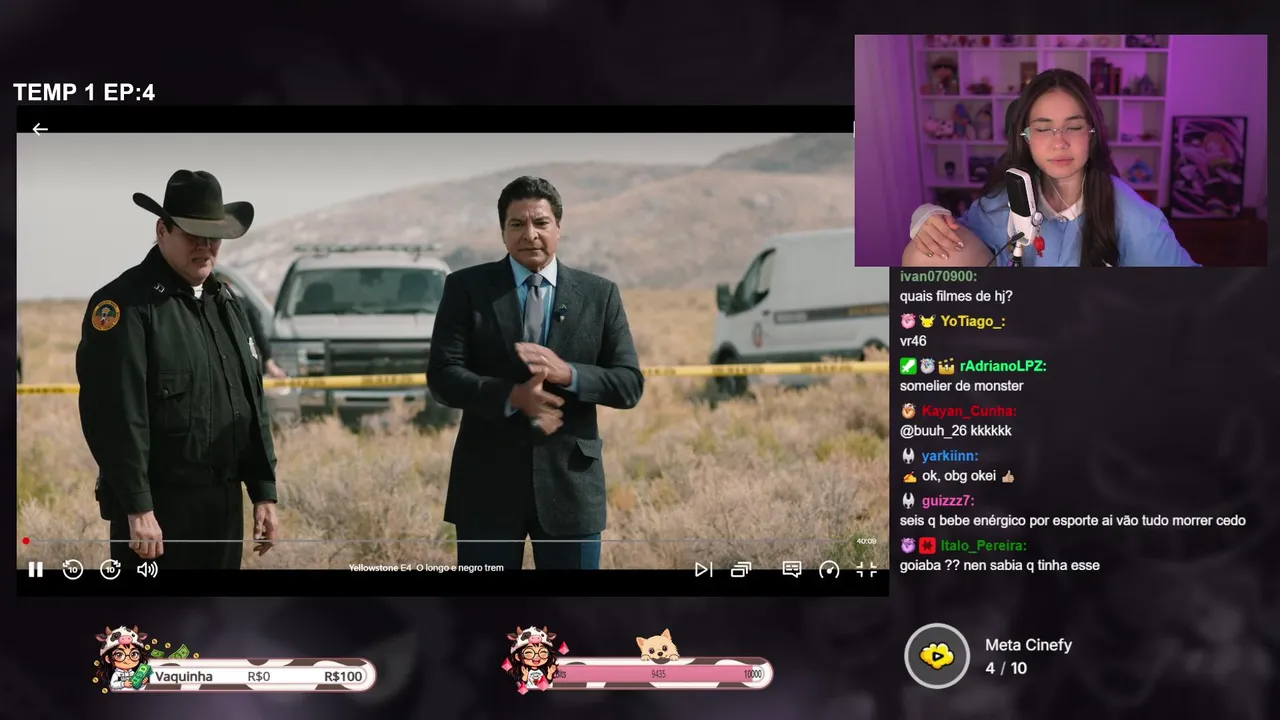The width and height of the screenshot is (1280, 720).
Task: Click username YoTiago_ in chat
Action: (972, 321)
